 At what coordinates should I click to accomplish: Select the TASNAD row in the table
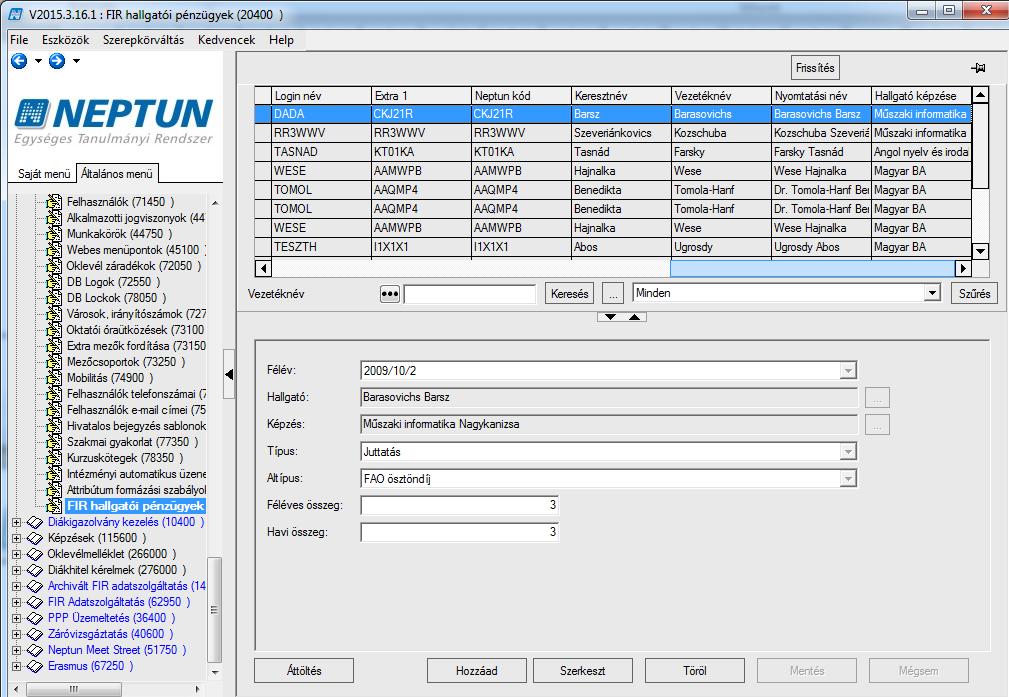pos(613,153)
